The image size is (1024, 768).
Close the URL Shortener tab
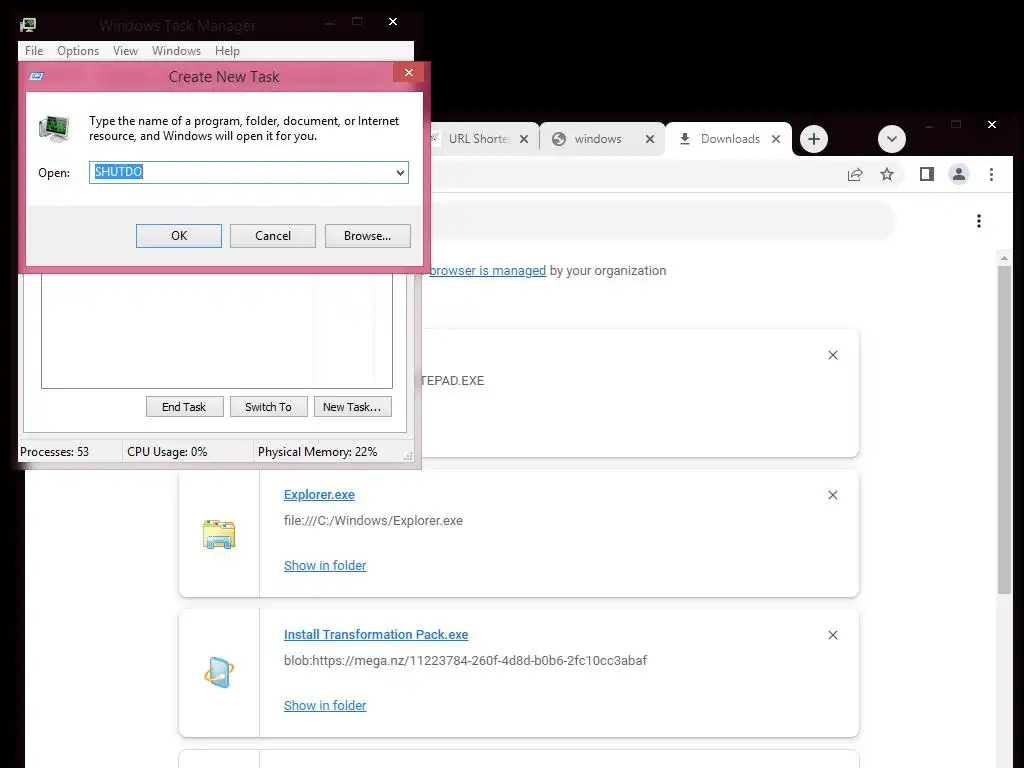[x=524, y=139]
